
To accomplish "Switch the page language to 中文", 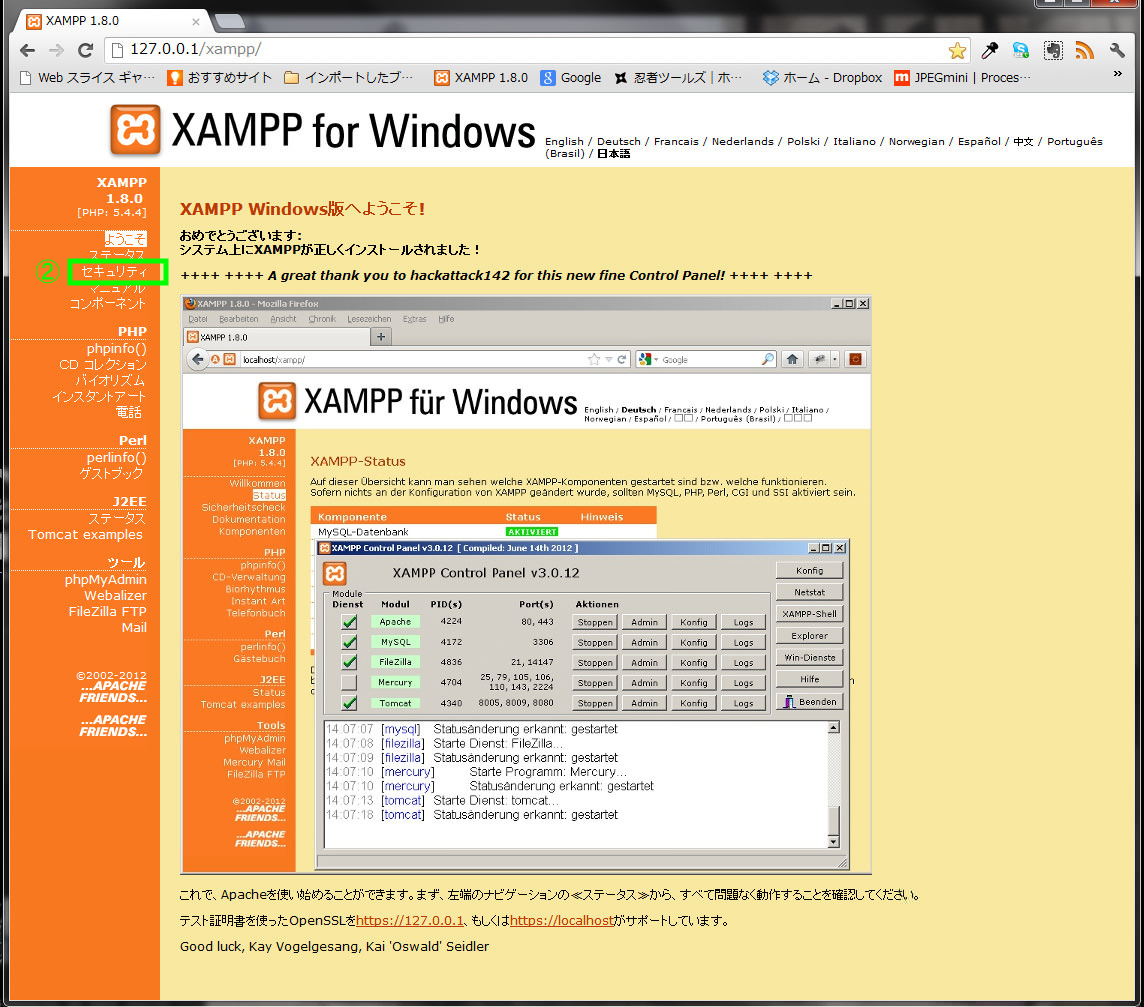I will tap(1023, 142).
